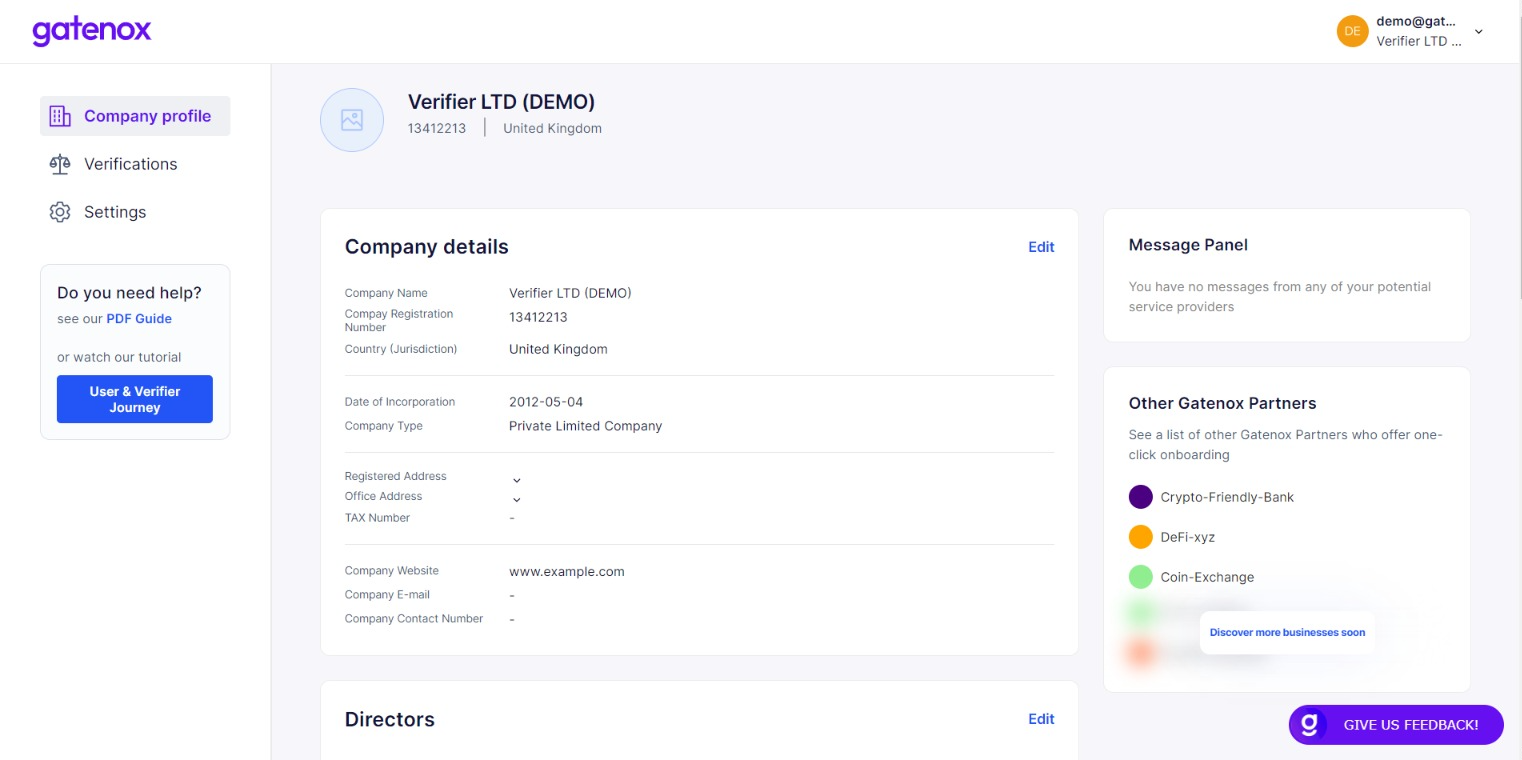
Task: Click the orange DE user avatar
Action: coord(1352,31)
